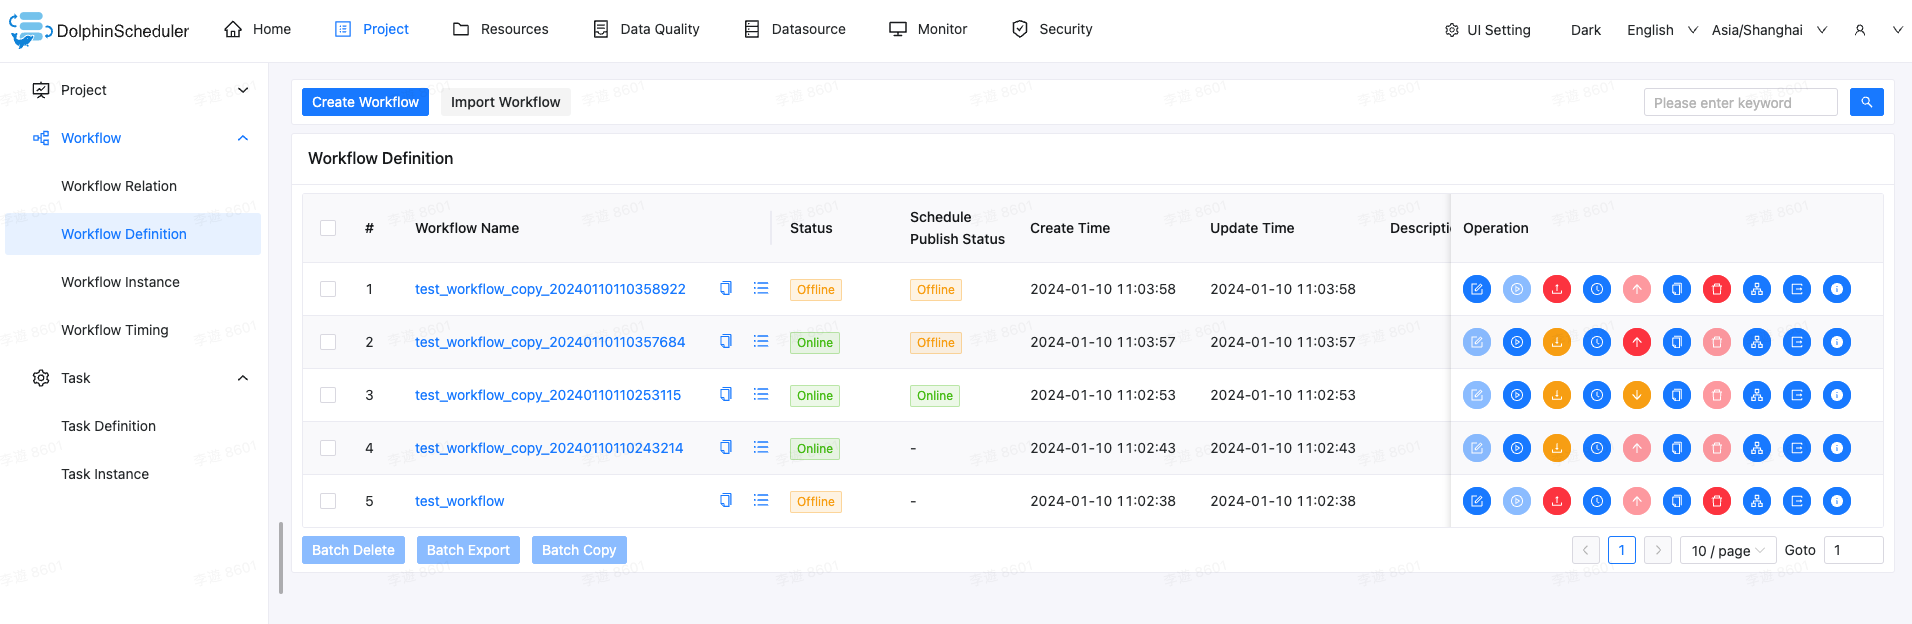This screenshot has height=624, width=1912.
Task: Click the clock timing icon in row 4
Action: [1596, 448]
